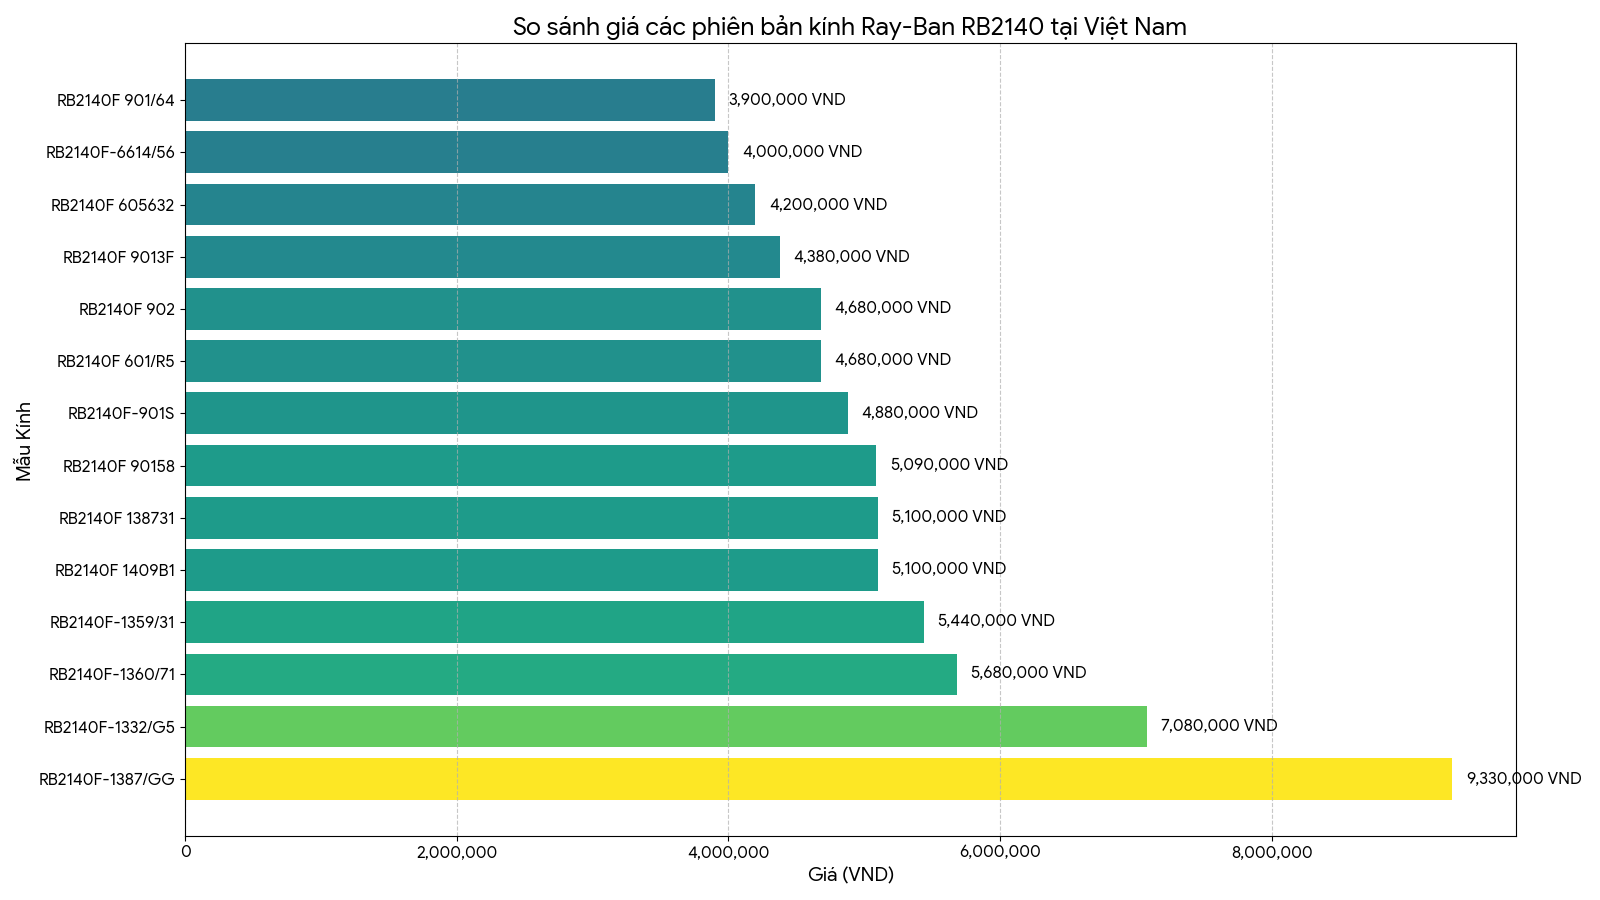Screen dimensions: 1600x900
Task: Select the bar for RB2140F 901/64
Action: tap(450, 100)
